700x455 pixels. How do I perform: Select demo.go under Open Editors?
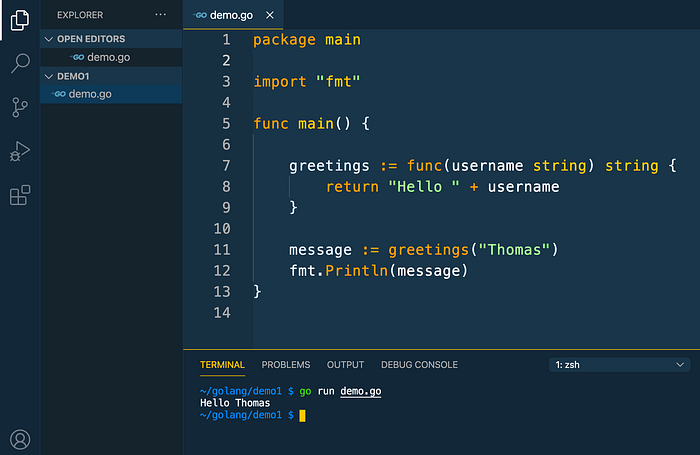(x=111, y=57)
